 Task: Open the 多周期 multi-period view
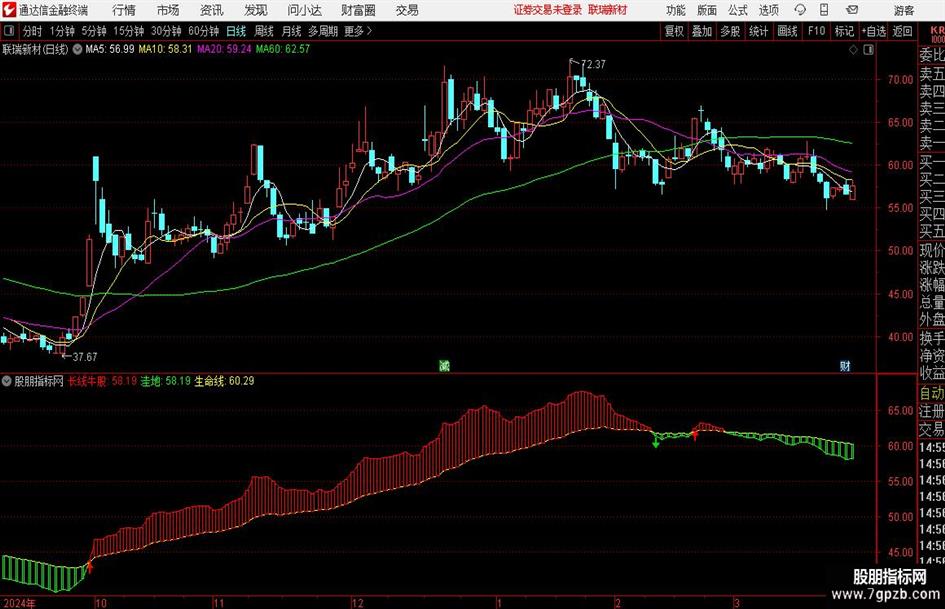pyautogui.click(x=323, y=31)
